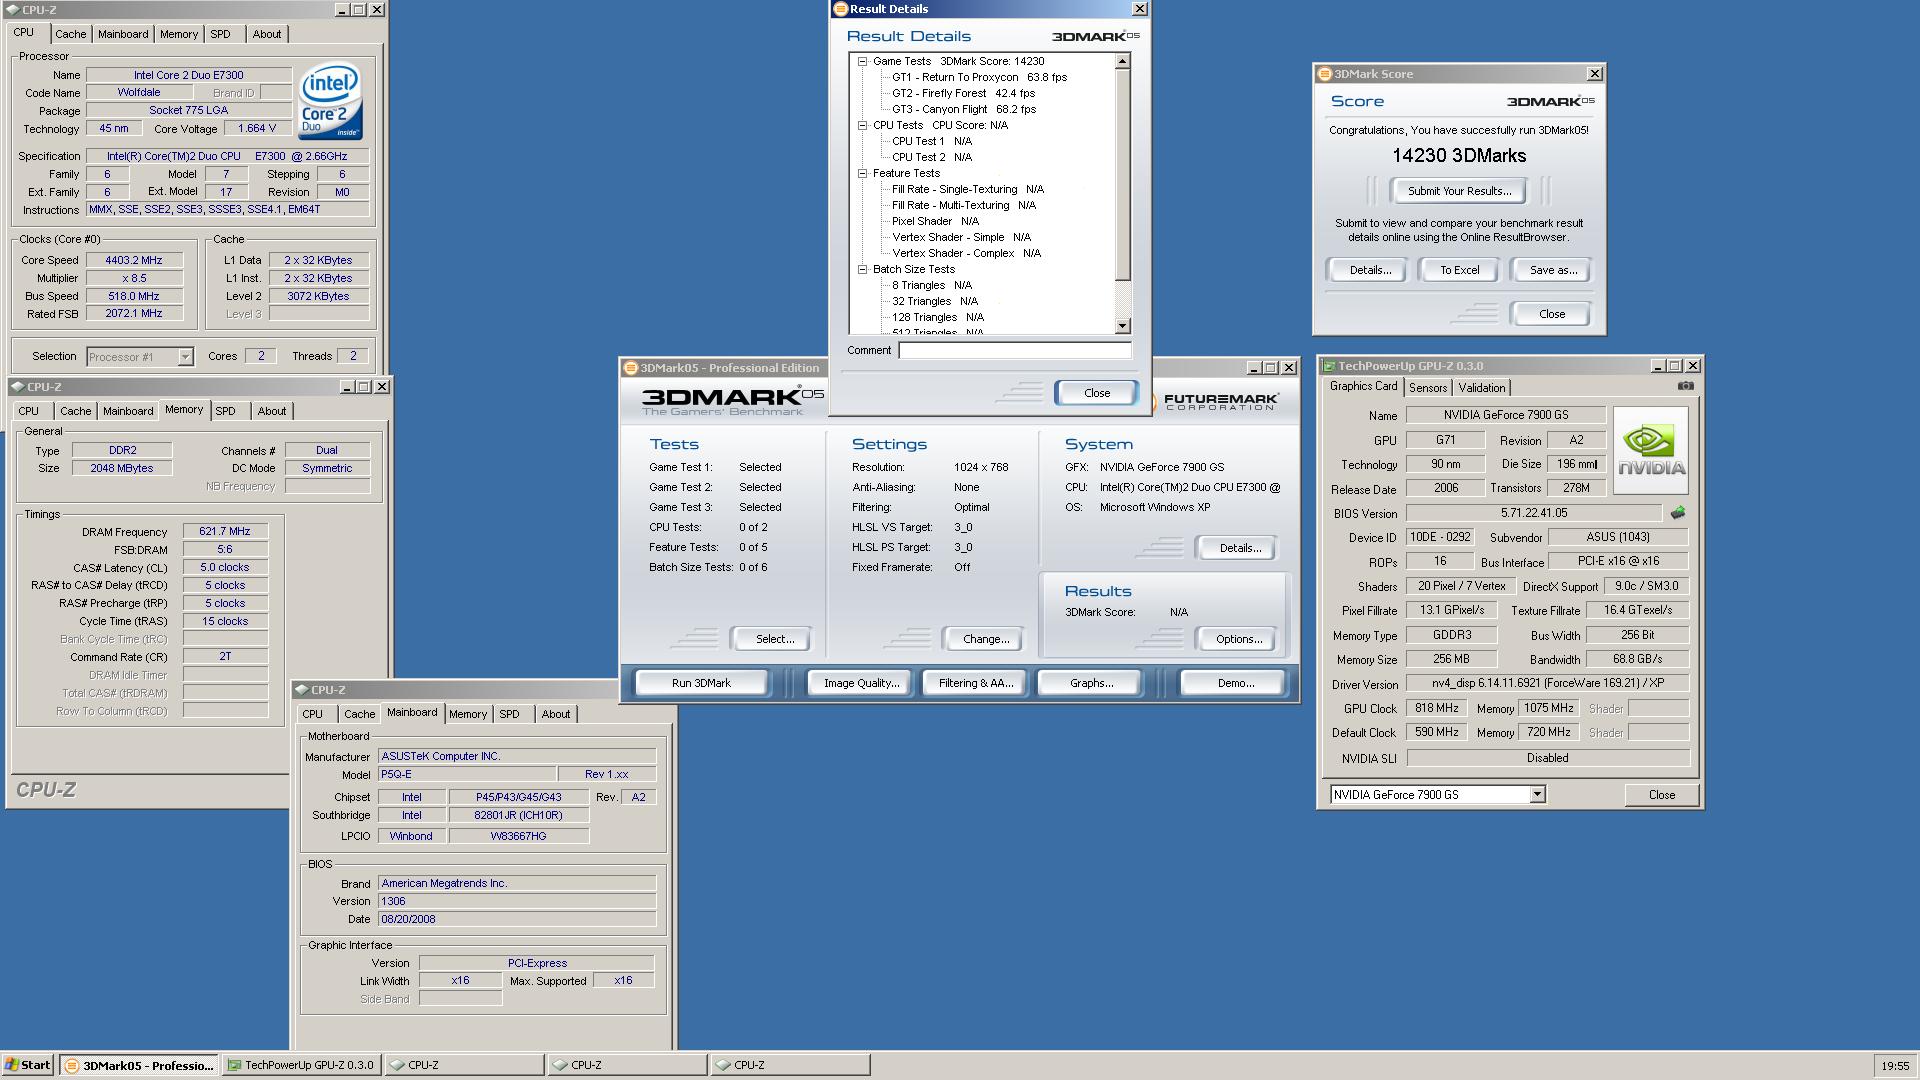Click the GPU-Z Close button

point(1661,795)
